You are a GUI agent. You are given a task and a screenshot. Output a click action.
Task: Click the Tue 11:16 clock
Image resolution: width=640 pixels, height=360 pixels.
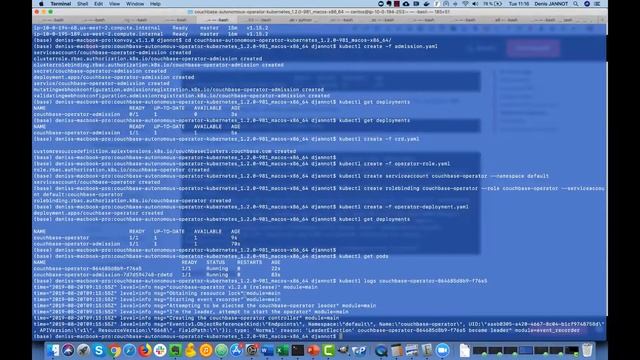click(519, 4)
